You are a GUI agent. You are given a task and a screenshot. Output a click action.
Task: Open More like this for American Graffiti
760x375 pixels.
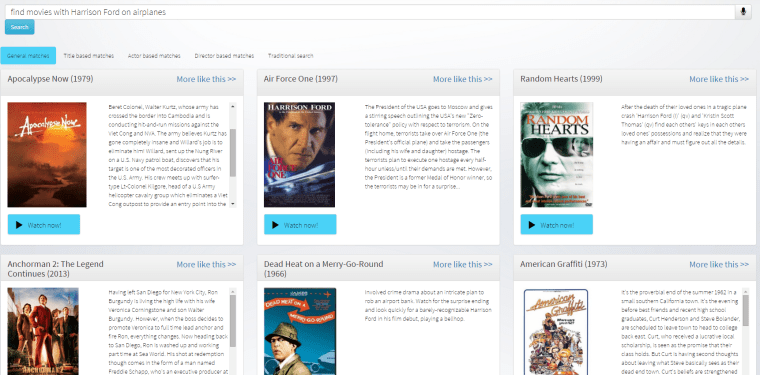[x=719, y=265]
